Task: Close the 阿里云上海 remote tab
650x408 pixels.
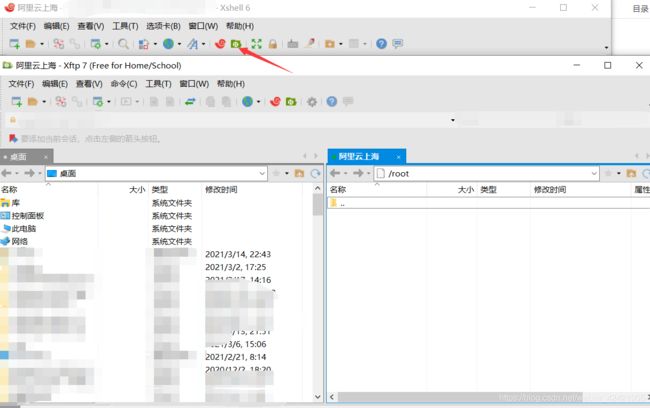Action: 398,157
